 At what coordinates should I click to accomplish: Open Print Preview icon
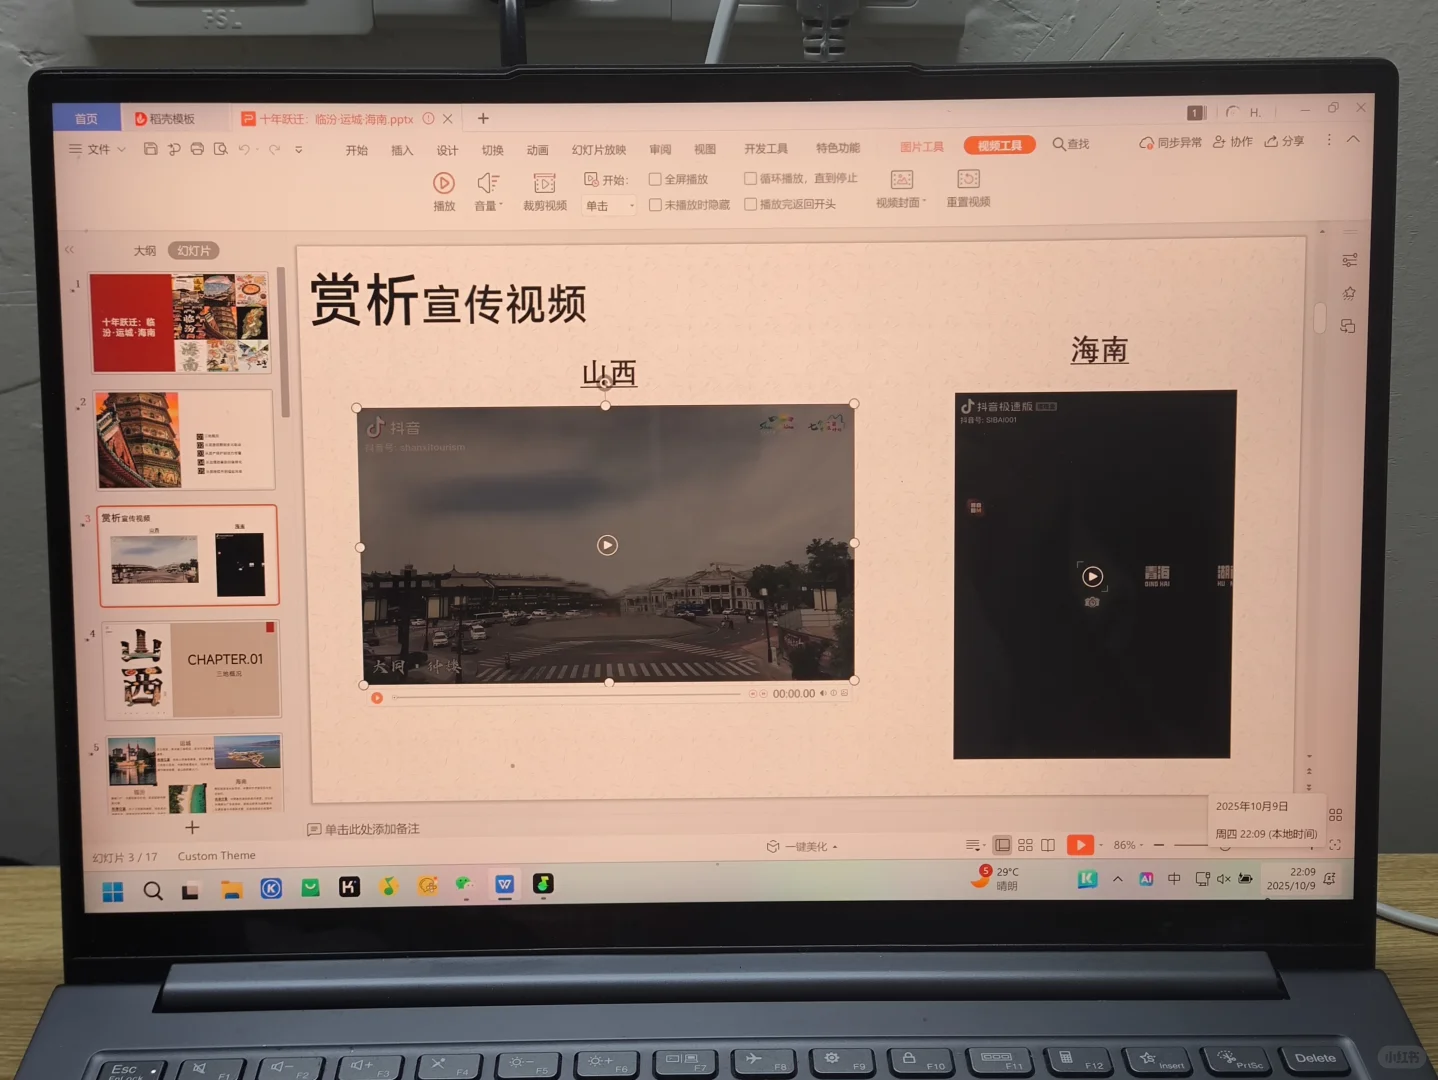pyautogui.click(x=220, y=149)
